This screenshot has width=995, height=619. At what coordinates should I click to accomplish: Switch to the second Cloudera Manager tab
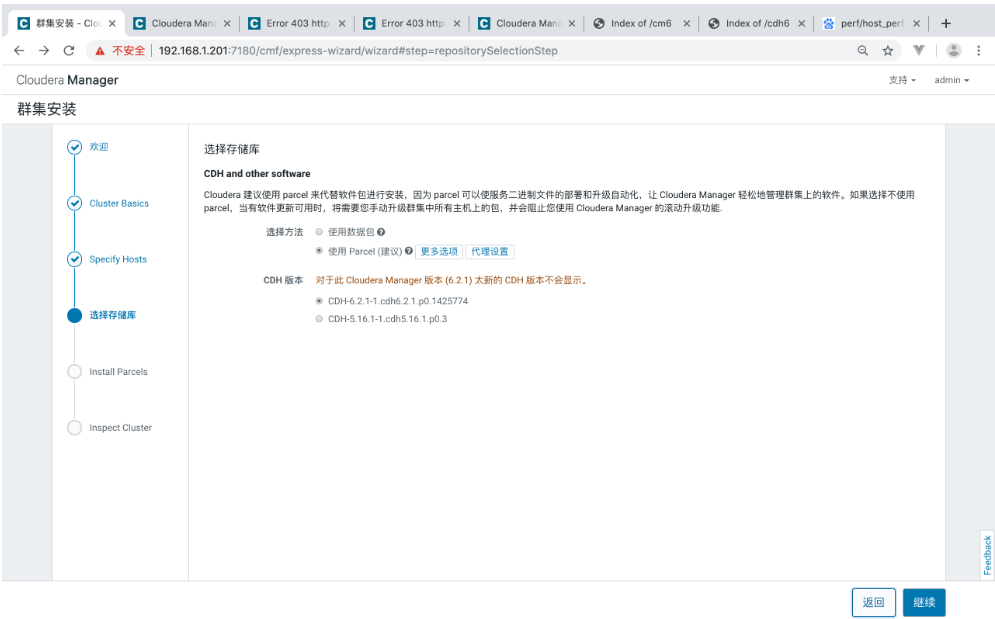[x=183, y=23]
